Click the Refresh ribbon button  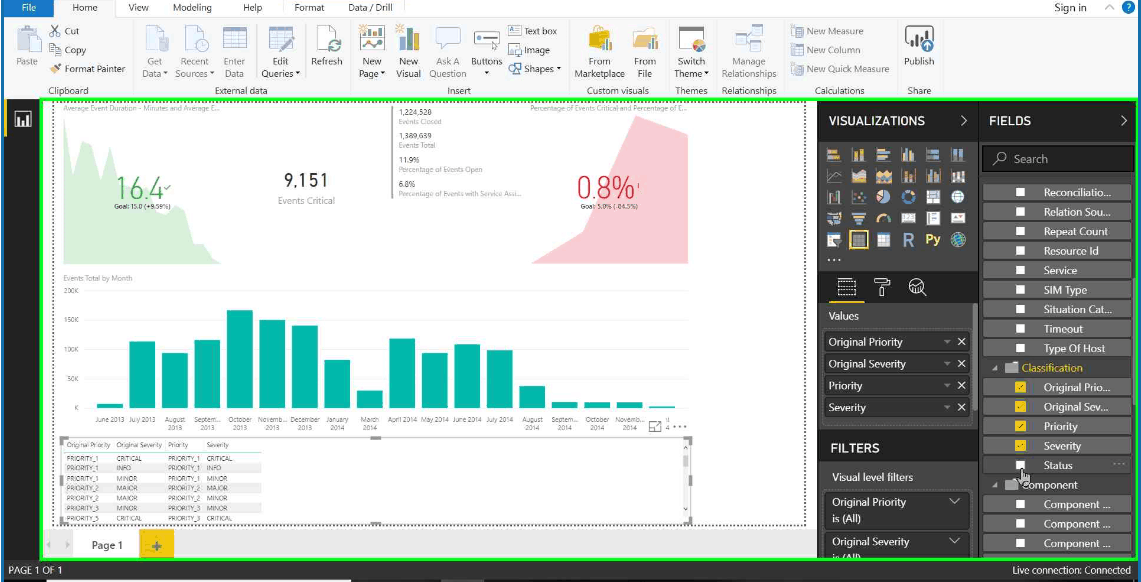pyautogui.click(x=327, y=46)
